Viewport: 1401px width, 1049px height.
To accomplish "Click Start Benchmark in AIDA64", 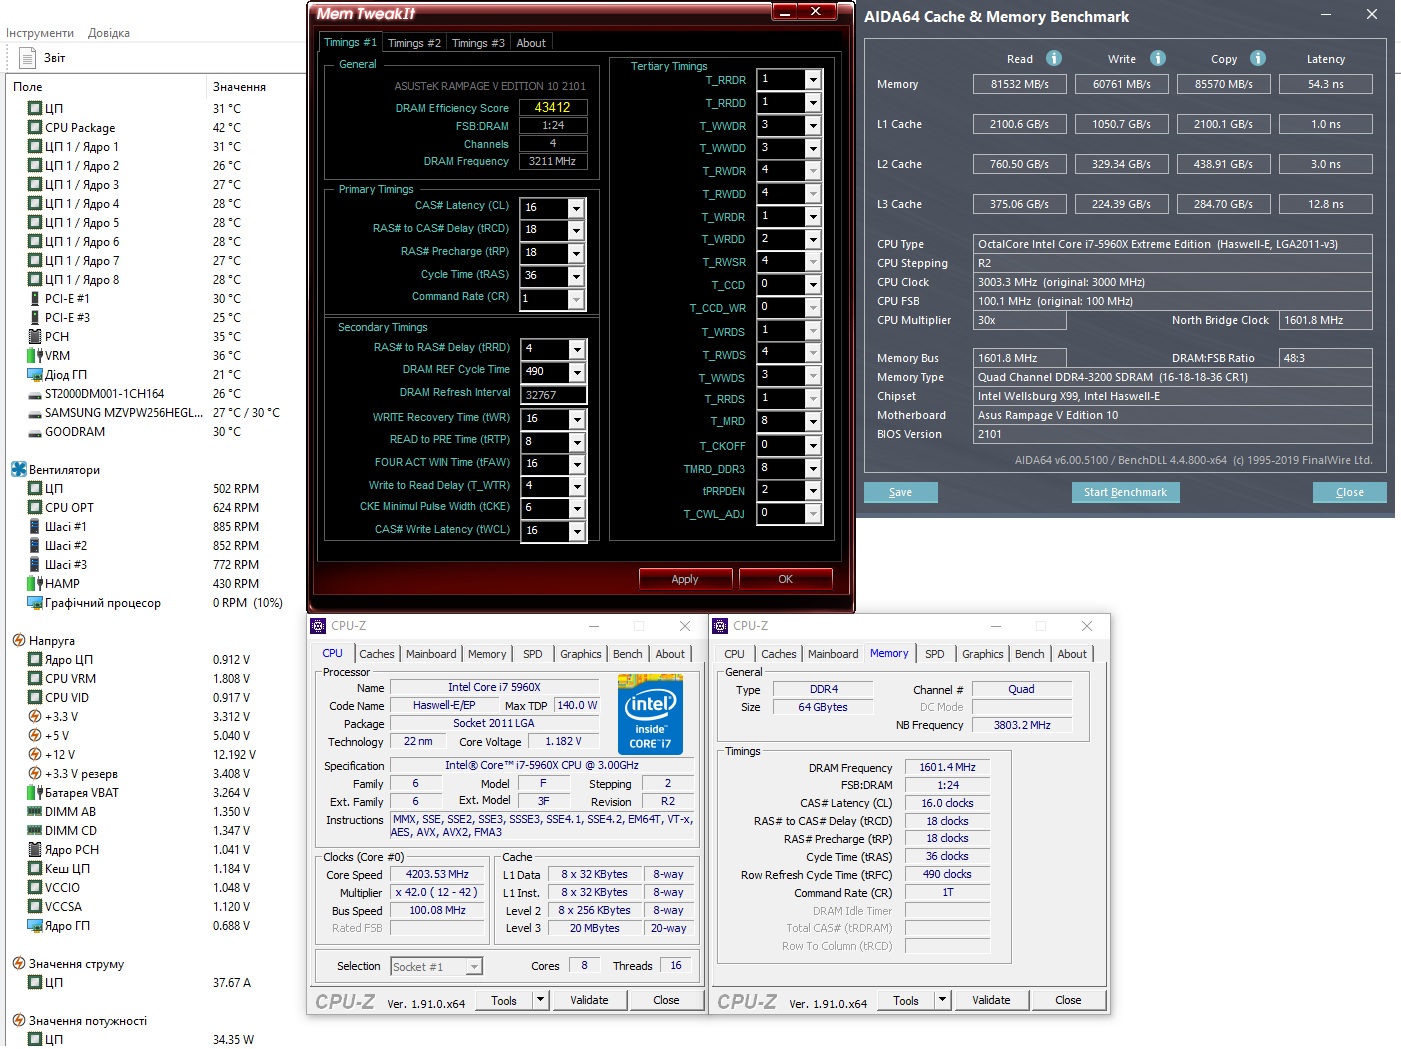I will point(1126,492).
